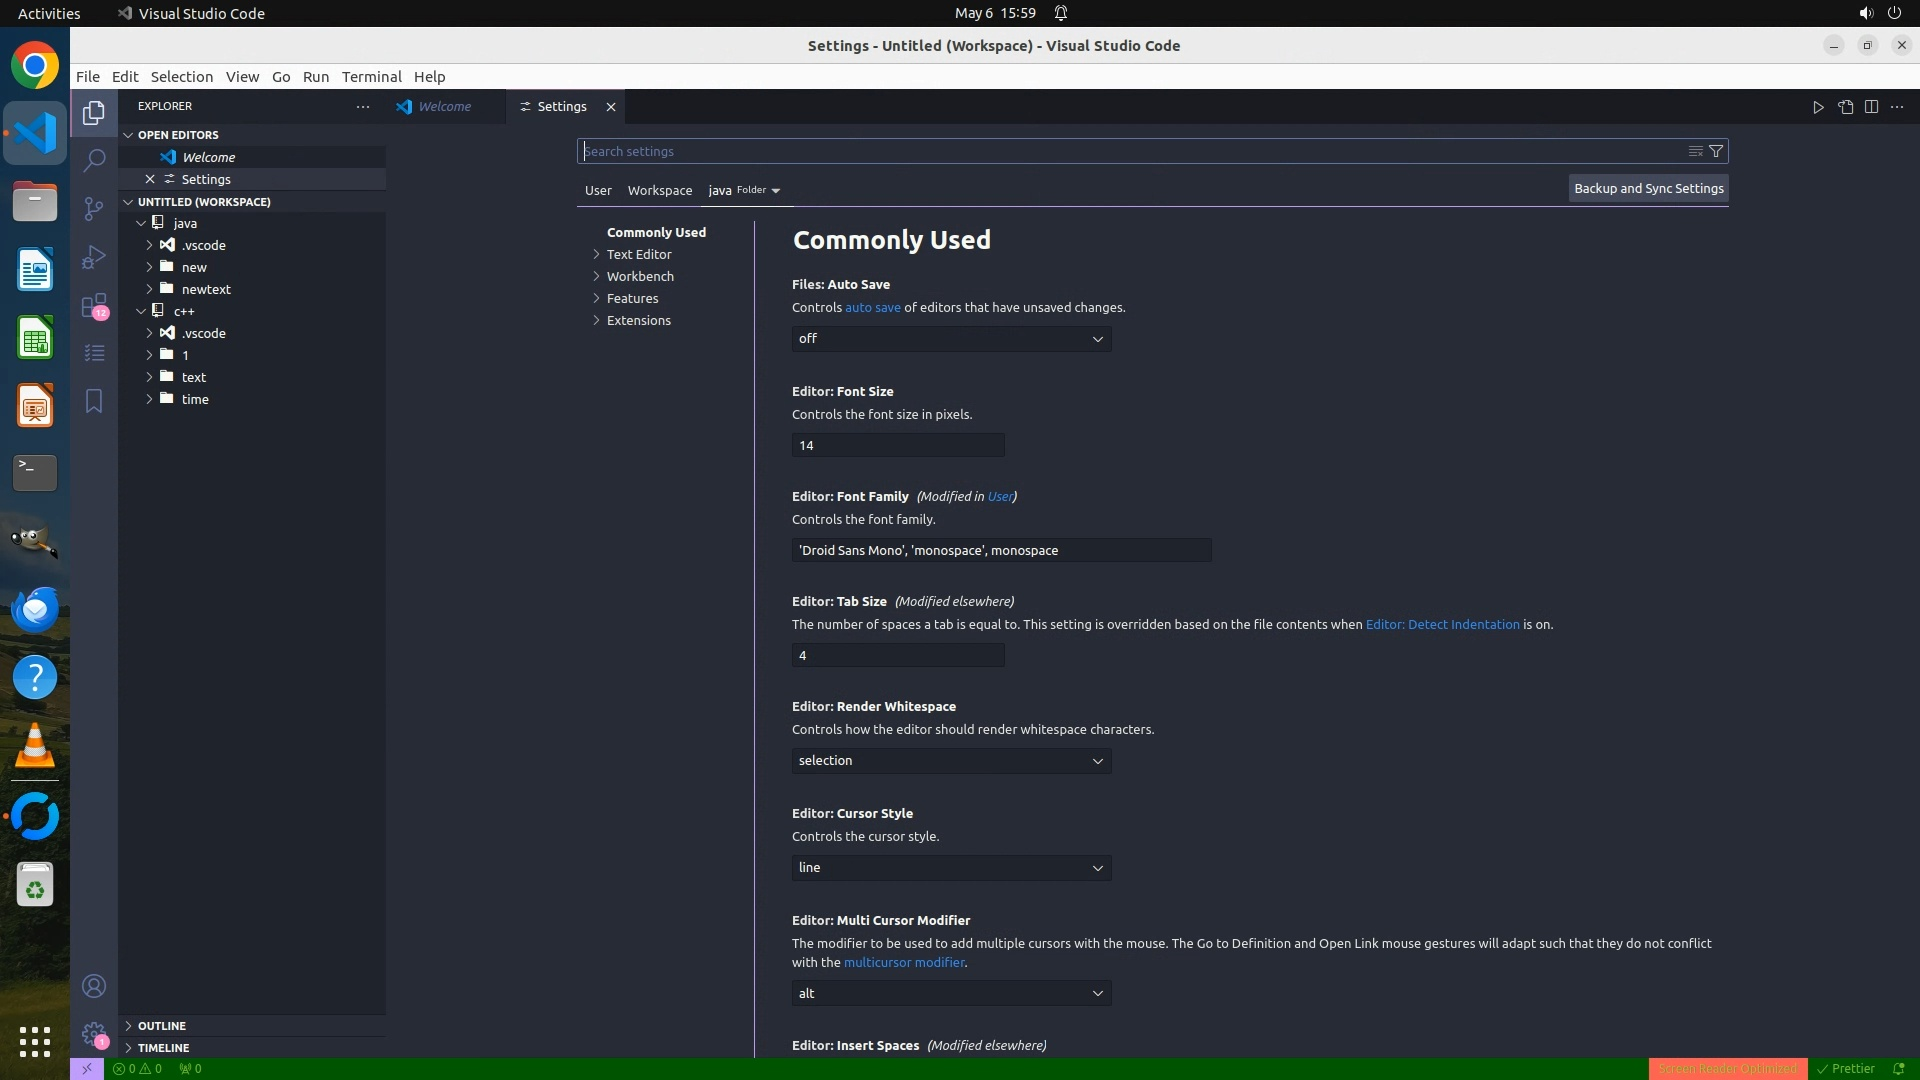Follow the Editor: Detect Indentation link

[1442, 624]
